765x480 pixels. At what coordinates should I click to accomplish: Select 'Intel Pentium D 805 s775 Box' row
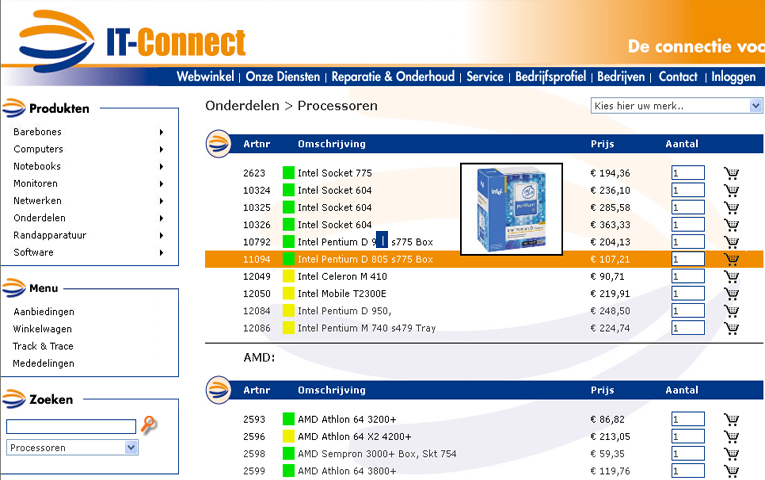484,259
